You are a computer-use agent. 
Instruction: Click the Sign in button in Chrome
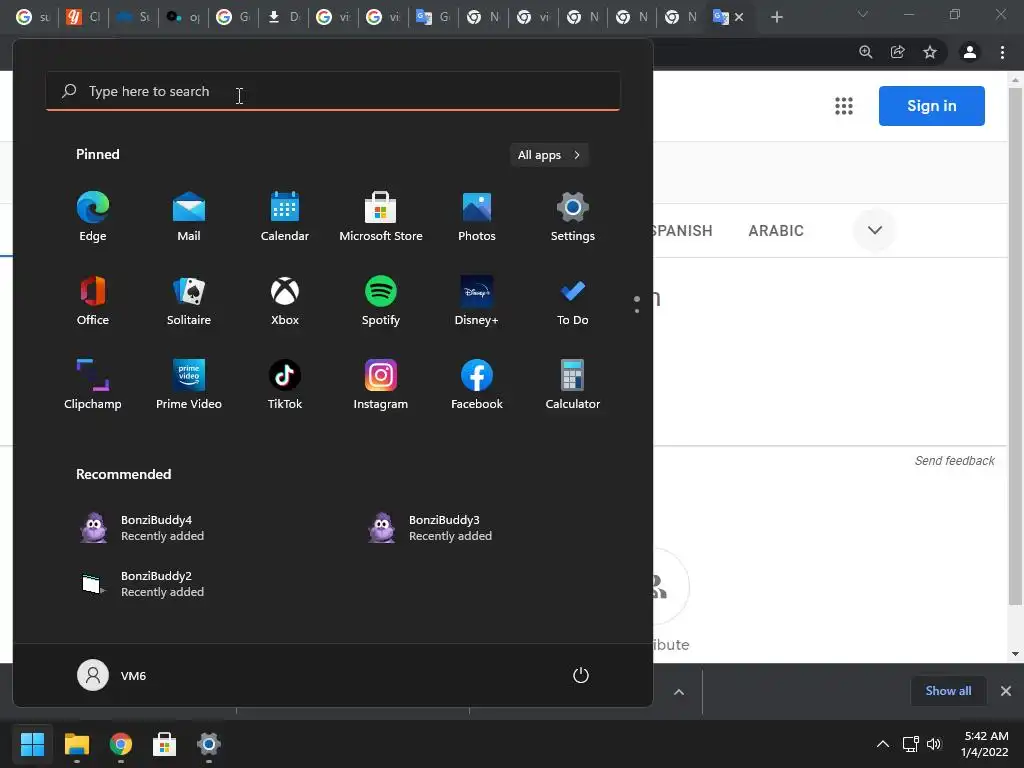931,106
